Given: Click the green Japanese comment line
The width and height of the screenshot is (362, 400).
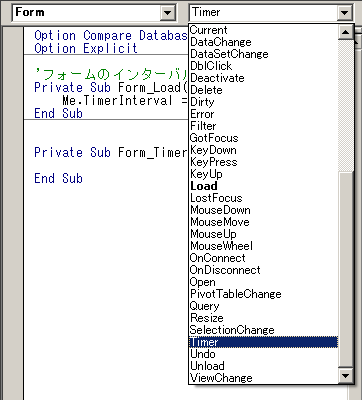Looking at the screenshot, I should click(111, 74).
